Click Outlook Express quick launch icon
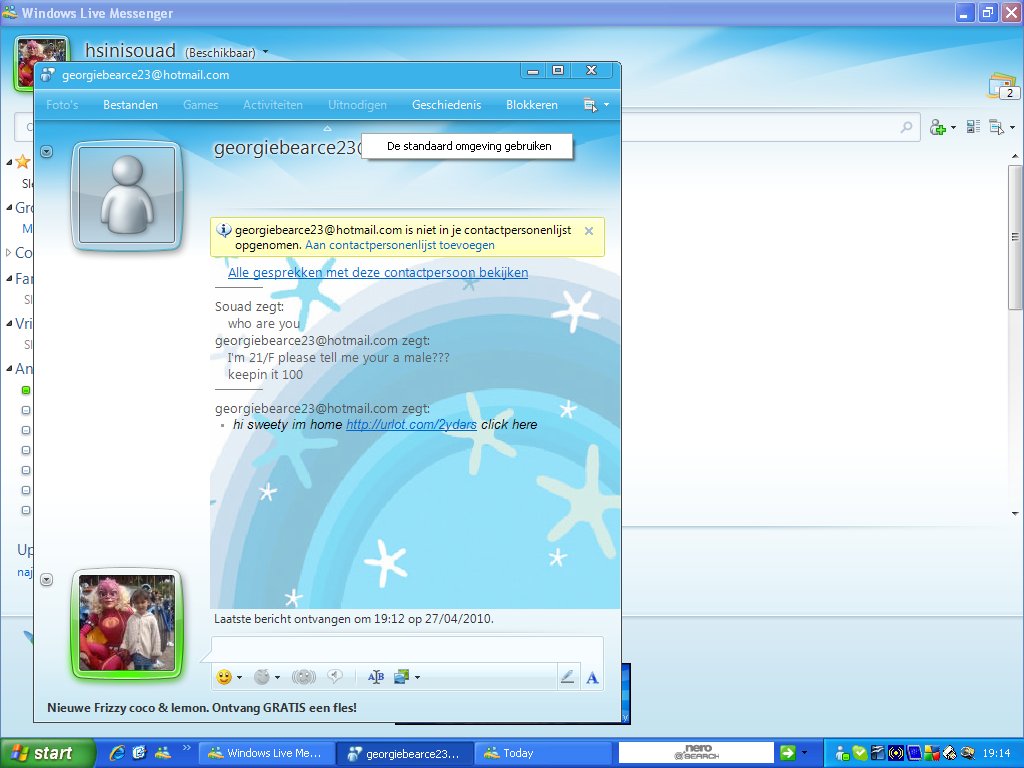Image resolution: width=1024 pixels, height=768 pixels. point(139,753)
